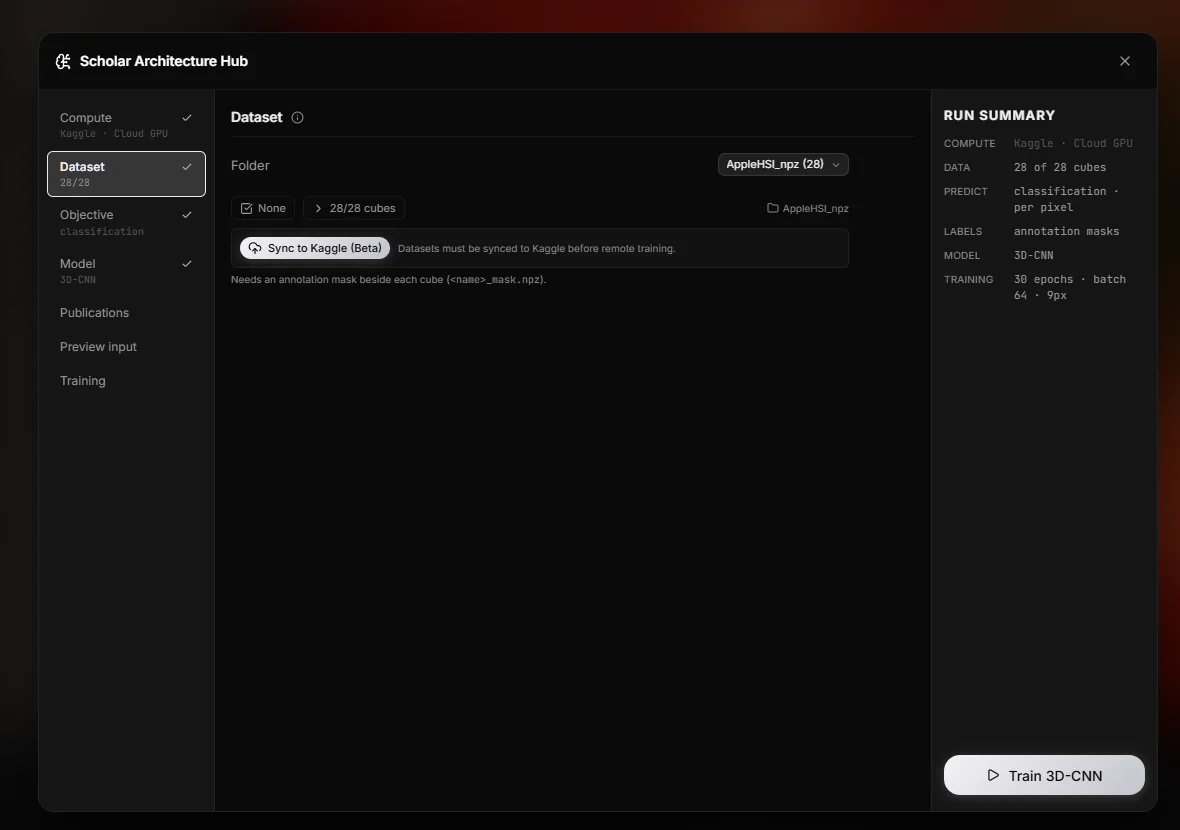Click the checkmark beside Compute step
1180x830 pixels.
[x=187, y=117]
